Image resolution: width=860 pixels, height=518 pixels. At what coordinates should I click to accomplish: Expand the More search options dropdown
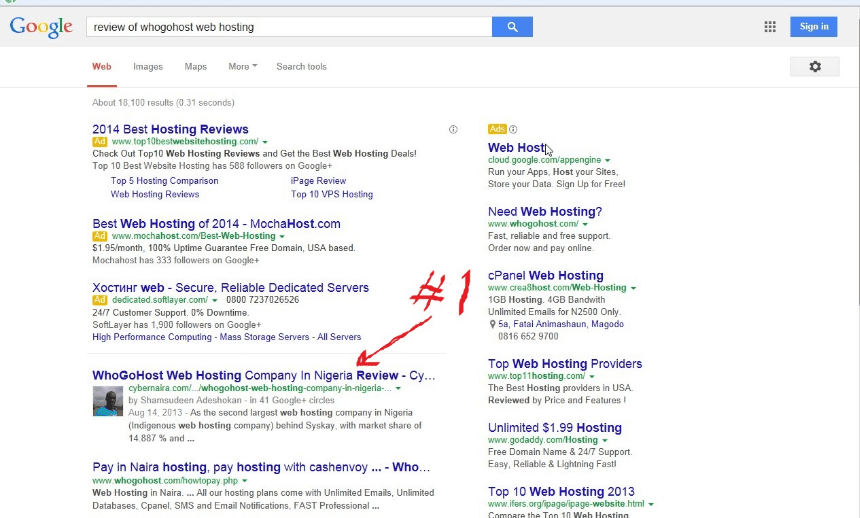click(242, 67)
